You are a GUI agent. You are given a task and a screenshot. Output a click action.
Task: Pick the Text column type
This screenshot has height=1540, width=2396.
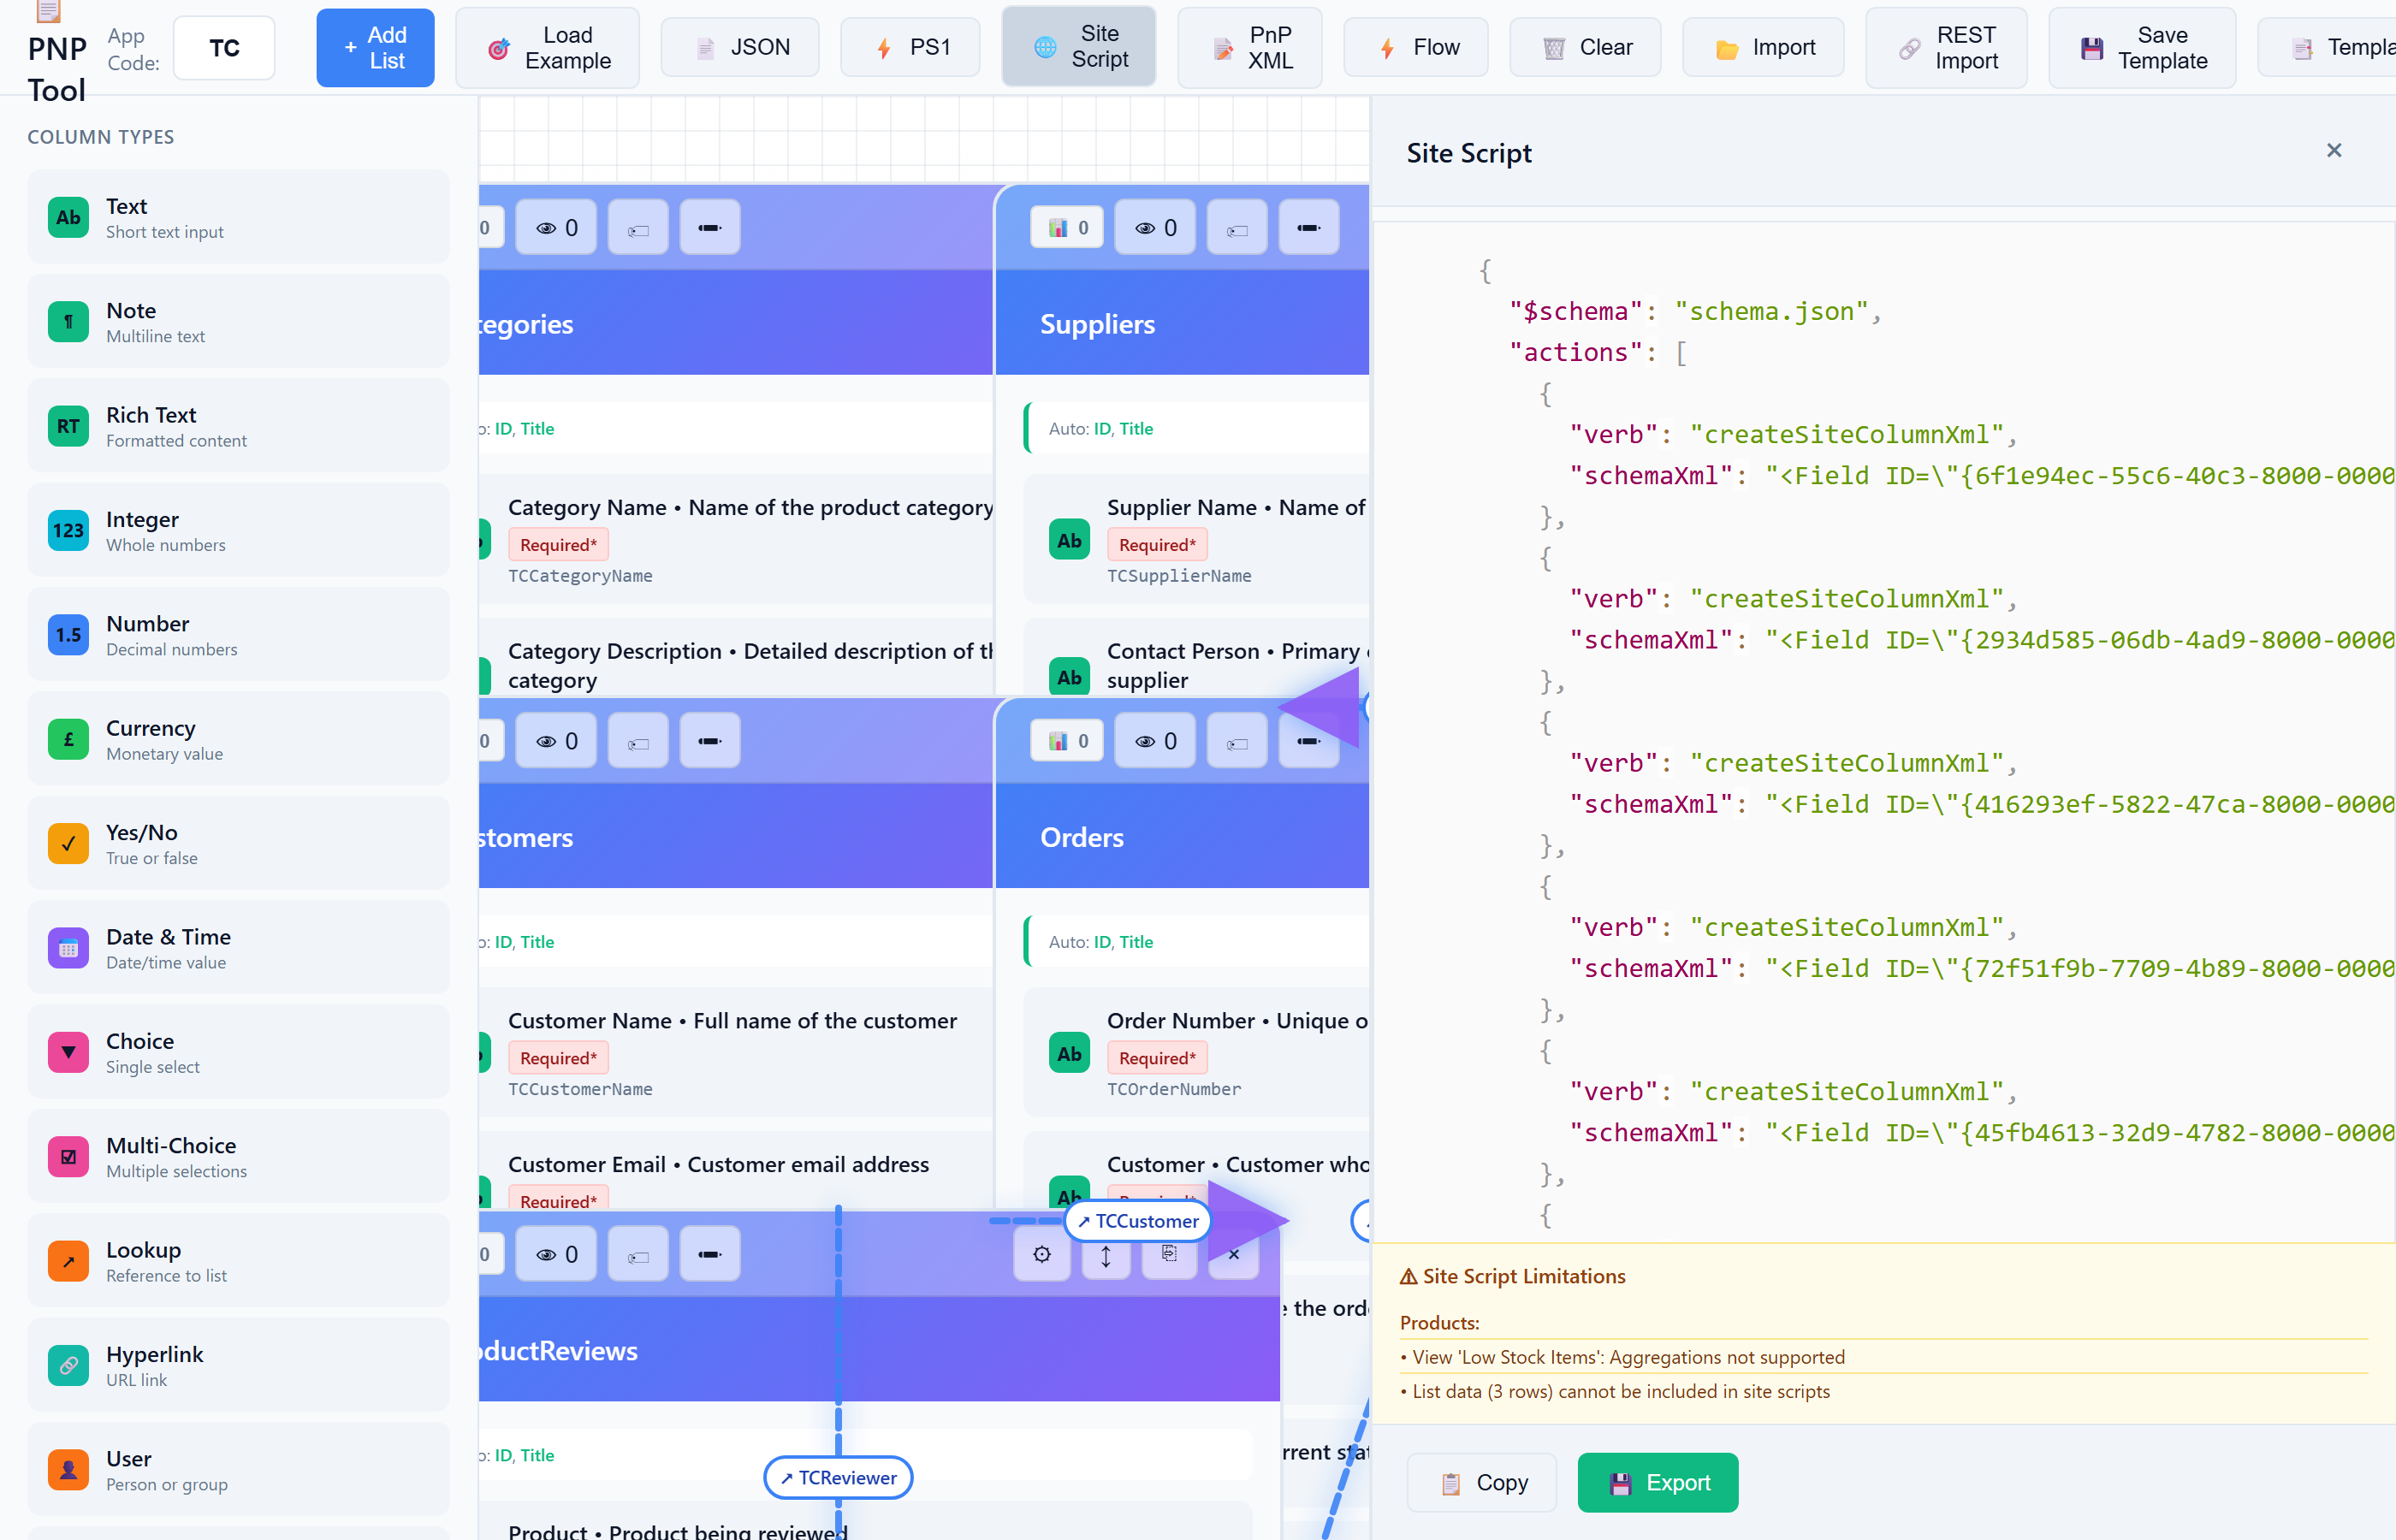coord(238,217)
